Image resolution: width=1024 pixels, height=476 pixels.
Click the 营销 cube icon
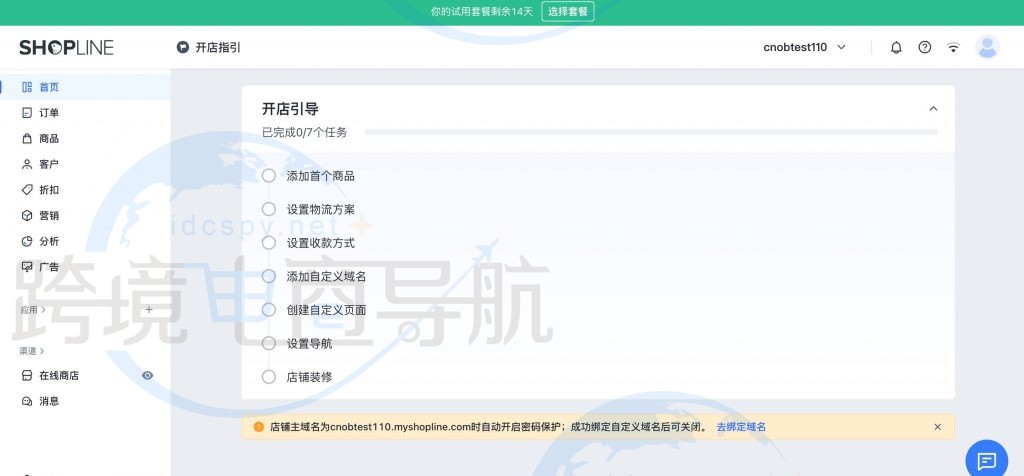click(27, 215)
